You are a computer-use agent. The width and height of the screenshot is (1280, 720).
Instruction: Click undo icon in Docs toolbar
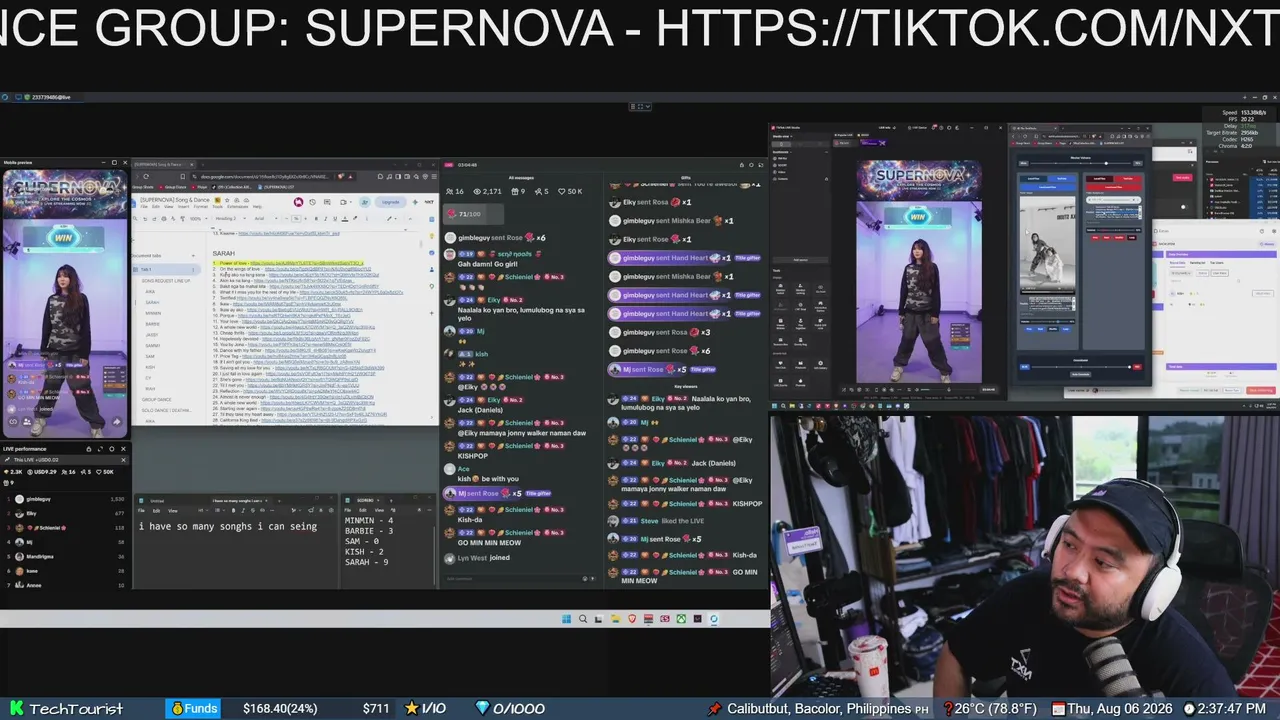(145, 219)
